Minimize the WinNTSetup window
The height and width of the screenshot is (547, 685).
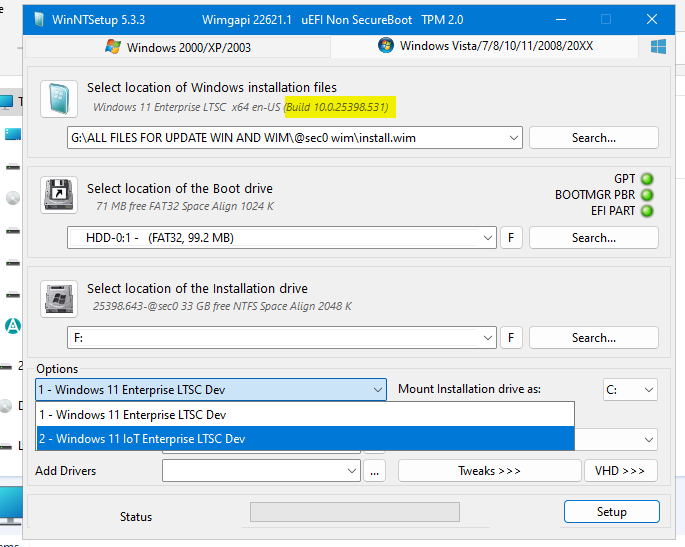click(561, 20)
